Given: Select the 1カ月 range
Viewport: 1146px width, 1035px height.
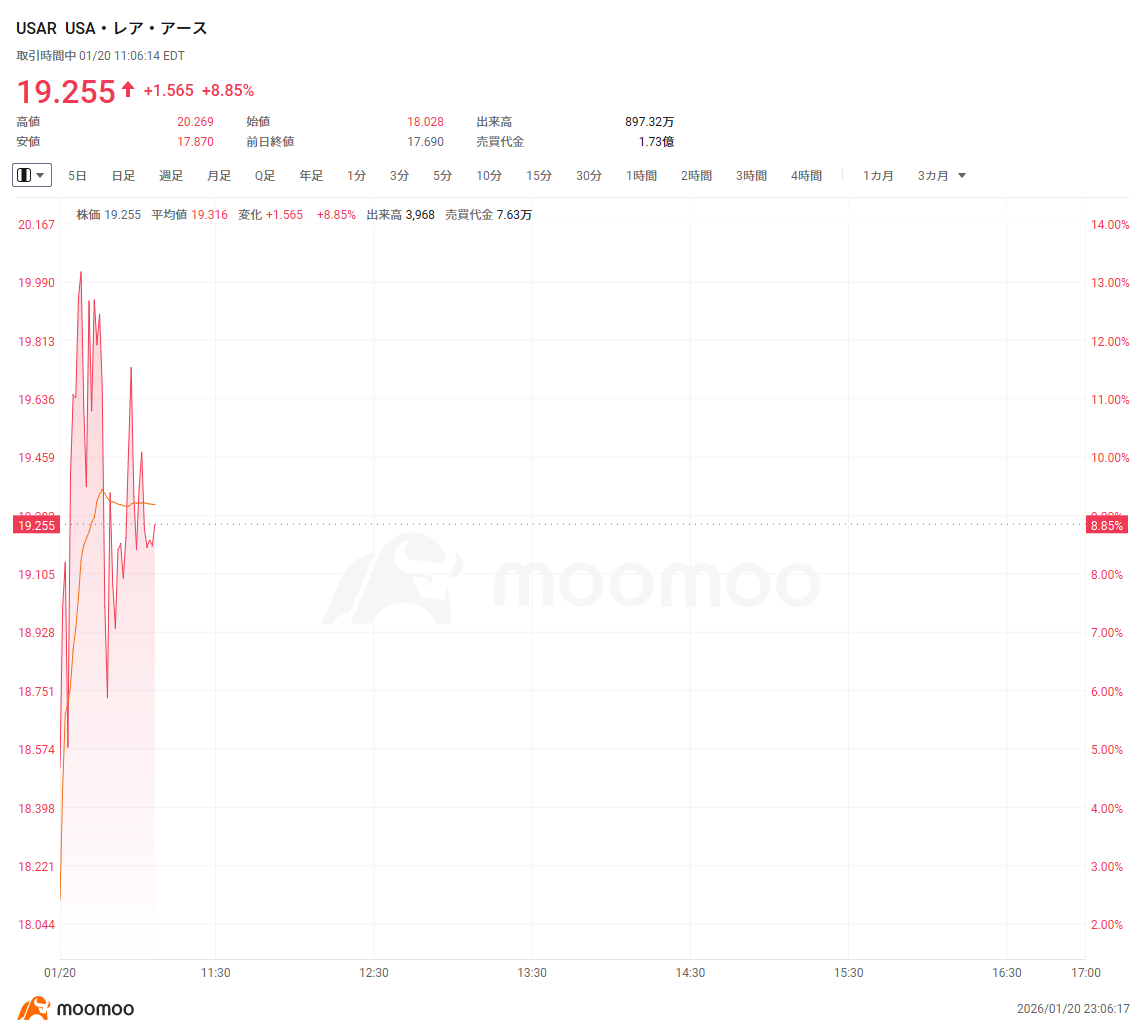Looking at the screenshot, I should pyautogui.click(x=878, y=176).
